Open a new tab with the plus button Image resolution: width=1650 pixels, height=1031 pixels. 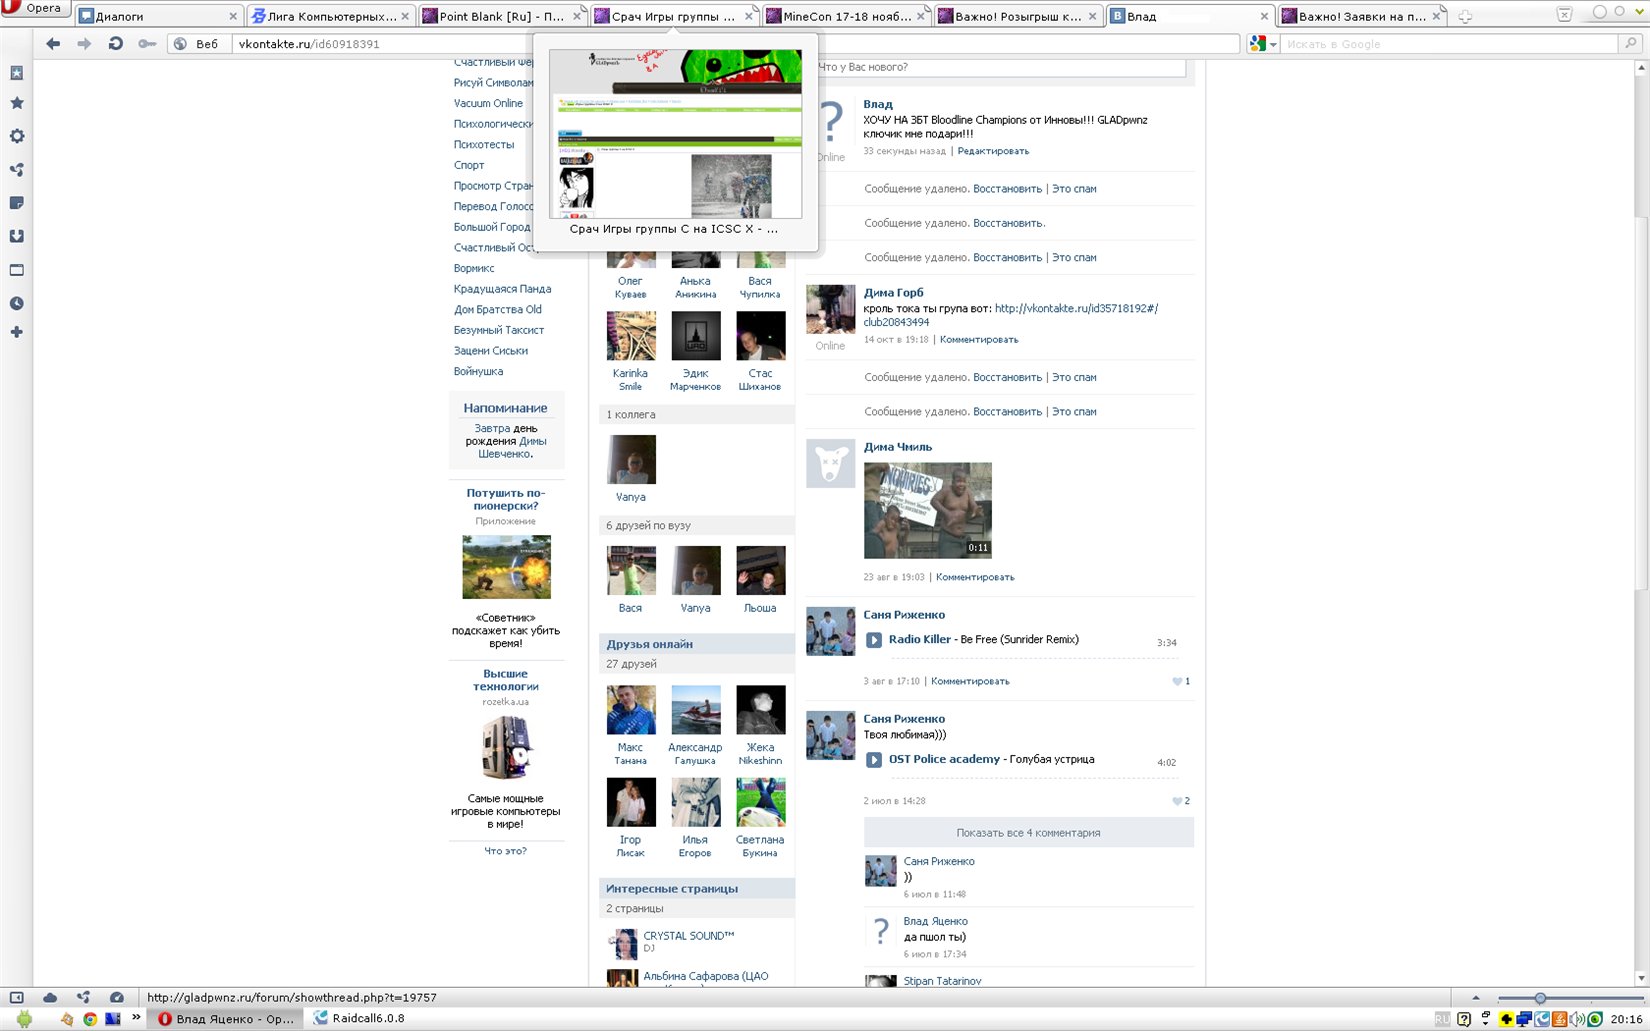[x=1465, y=16]
